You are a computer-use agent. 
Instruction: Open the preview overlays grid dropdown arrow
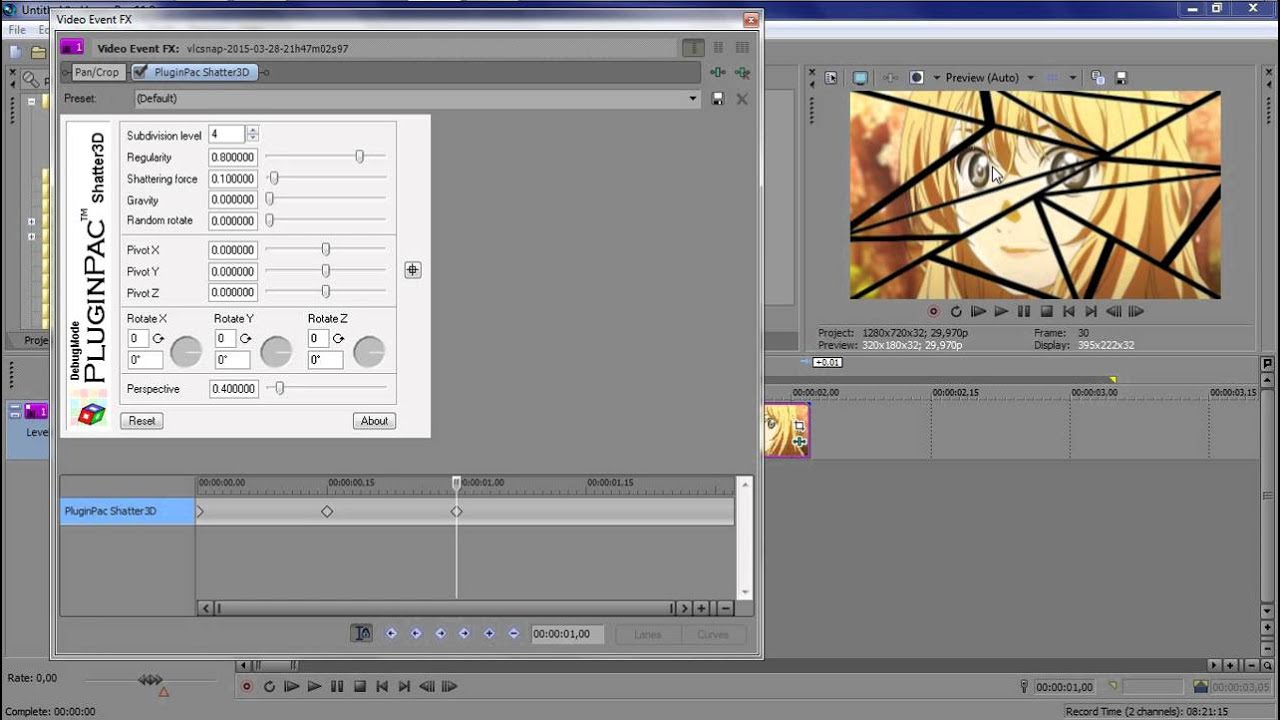pyautogui.click(x=1072, y=77)
